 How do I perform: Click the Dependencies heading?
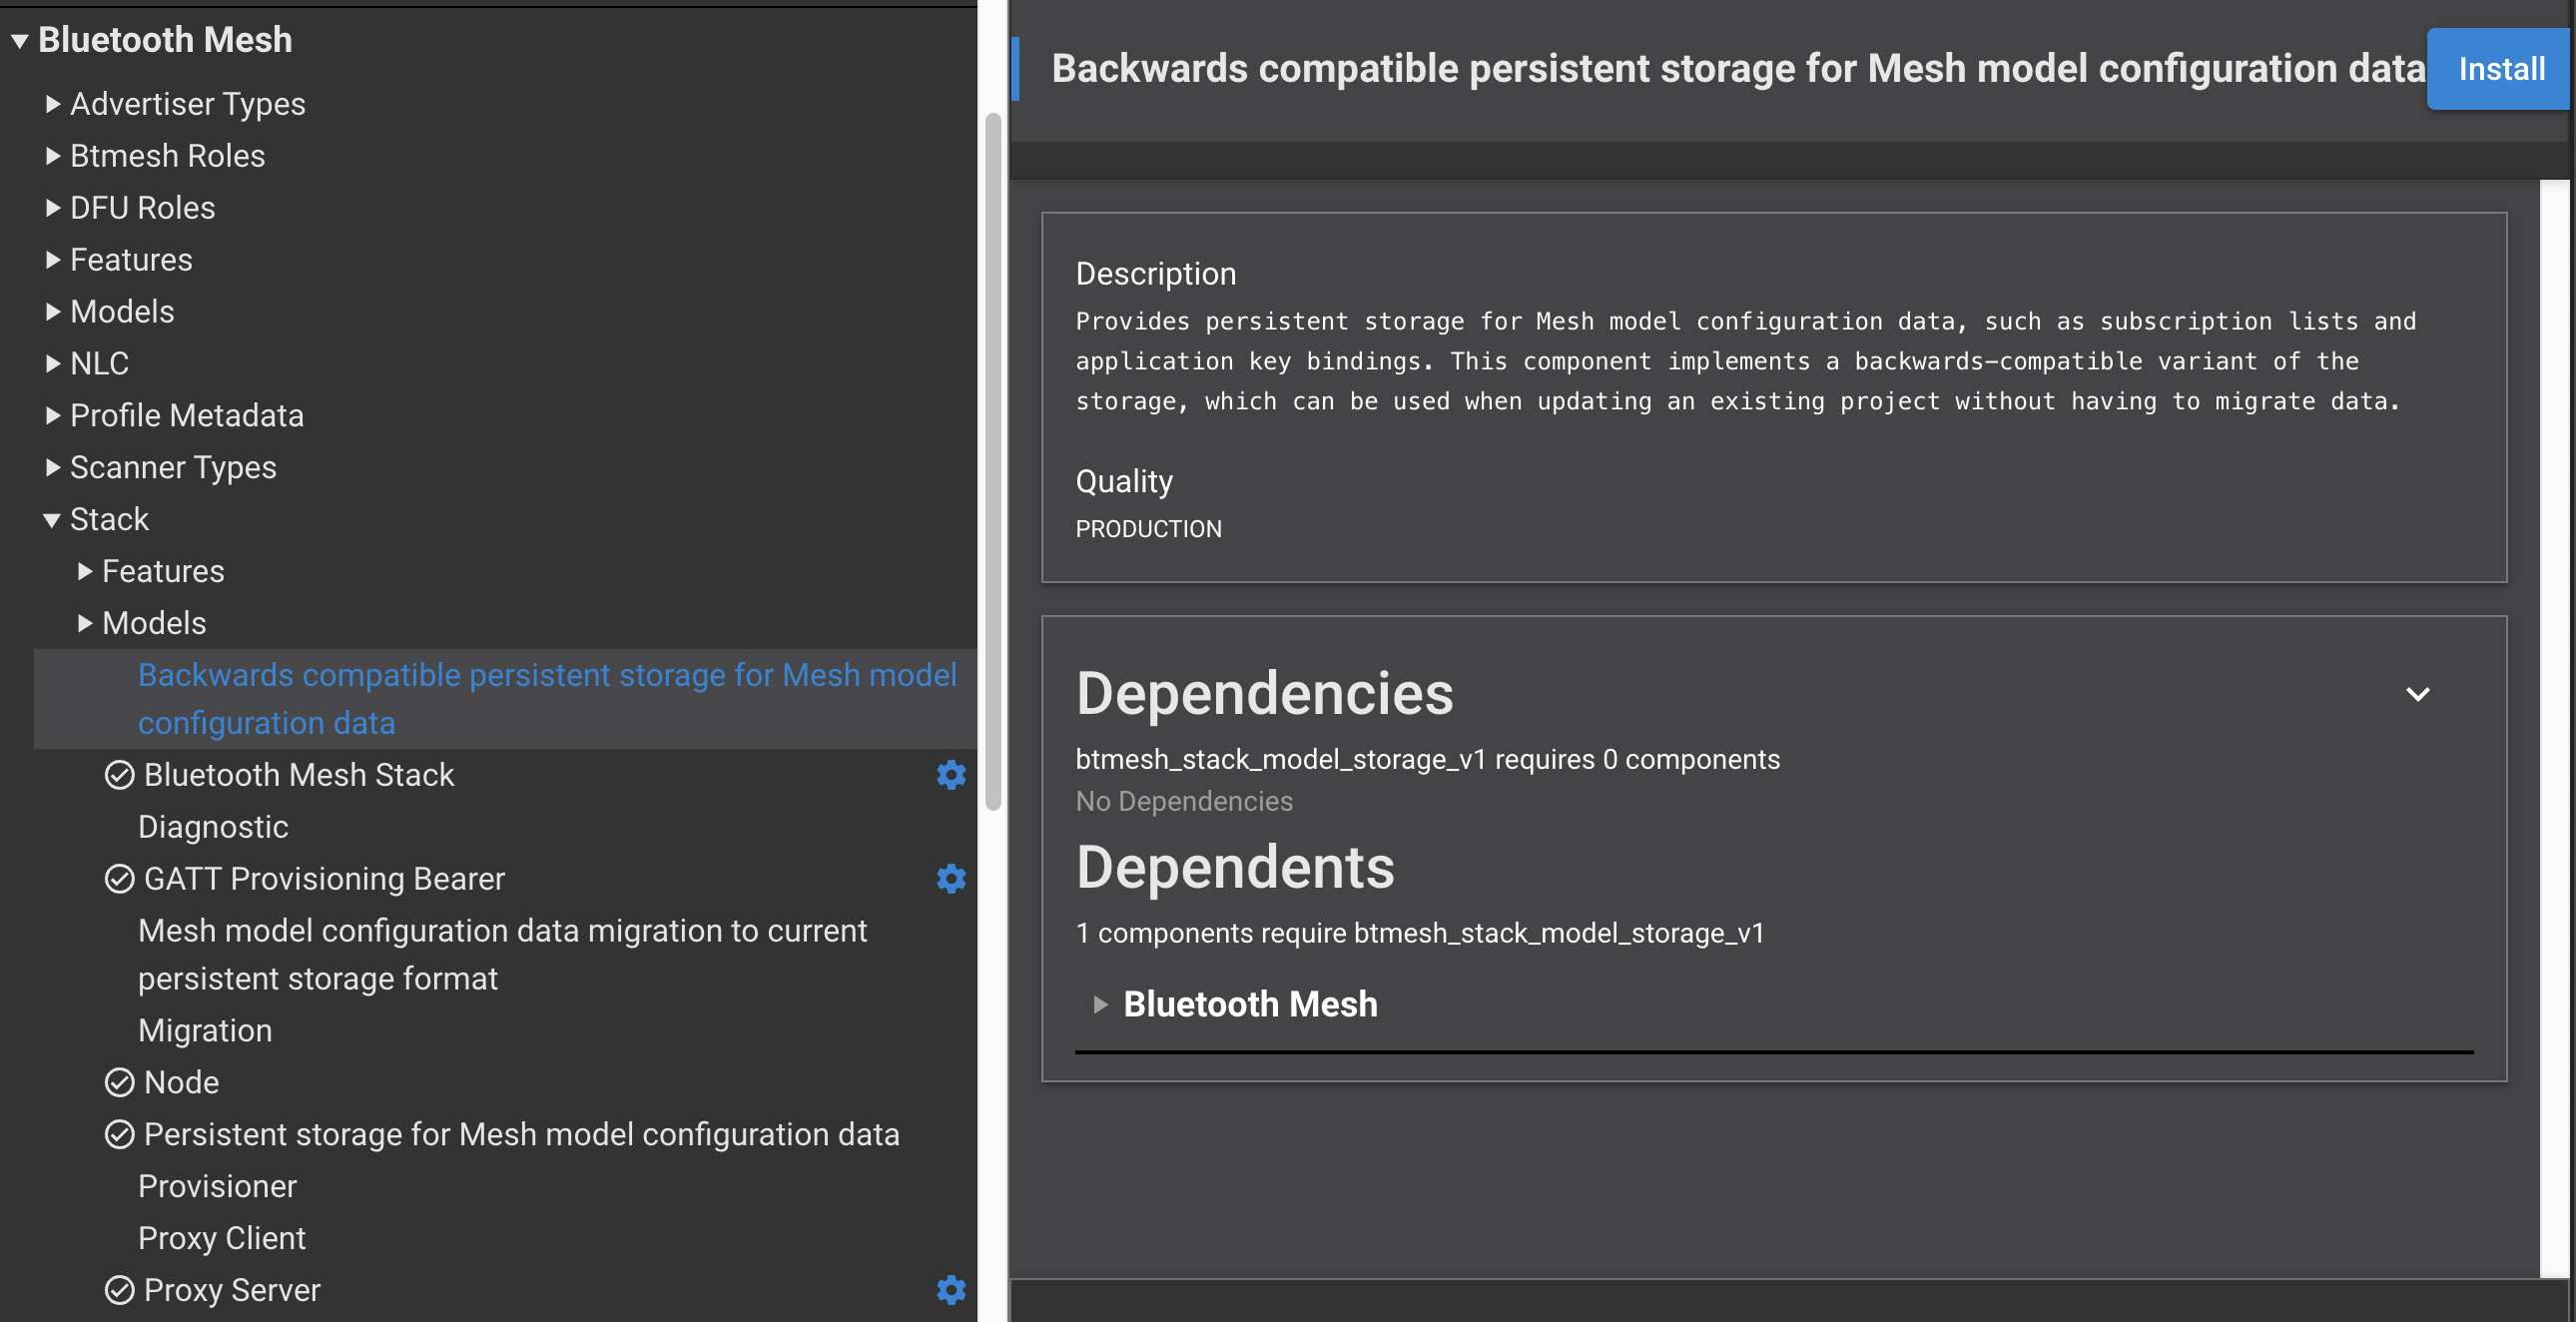click(1264, 694)
